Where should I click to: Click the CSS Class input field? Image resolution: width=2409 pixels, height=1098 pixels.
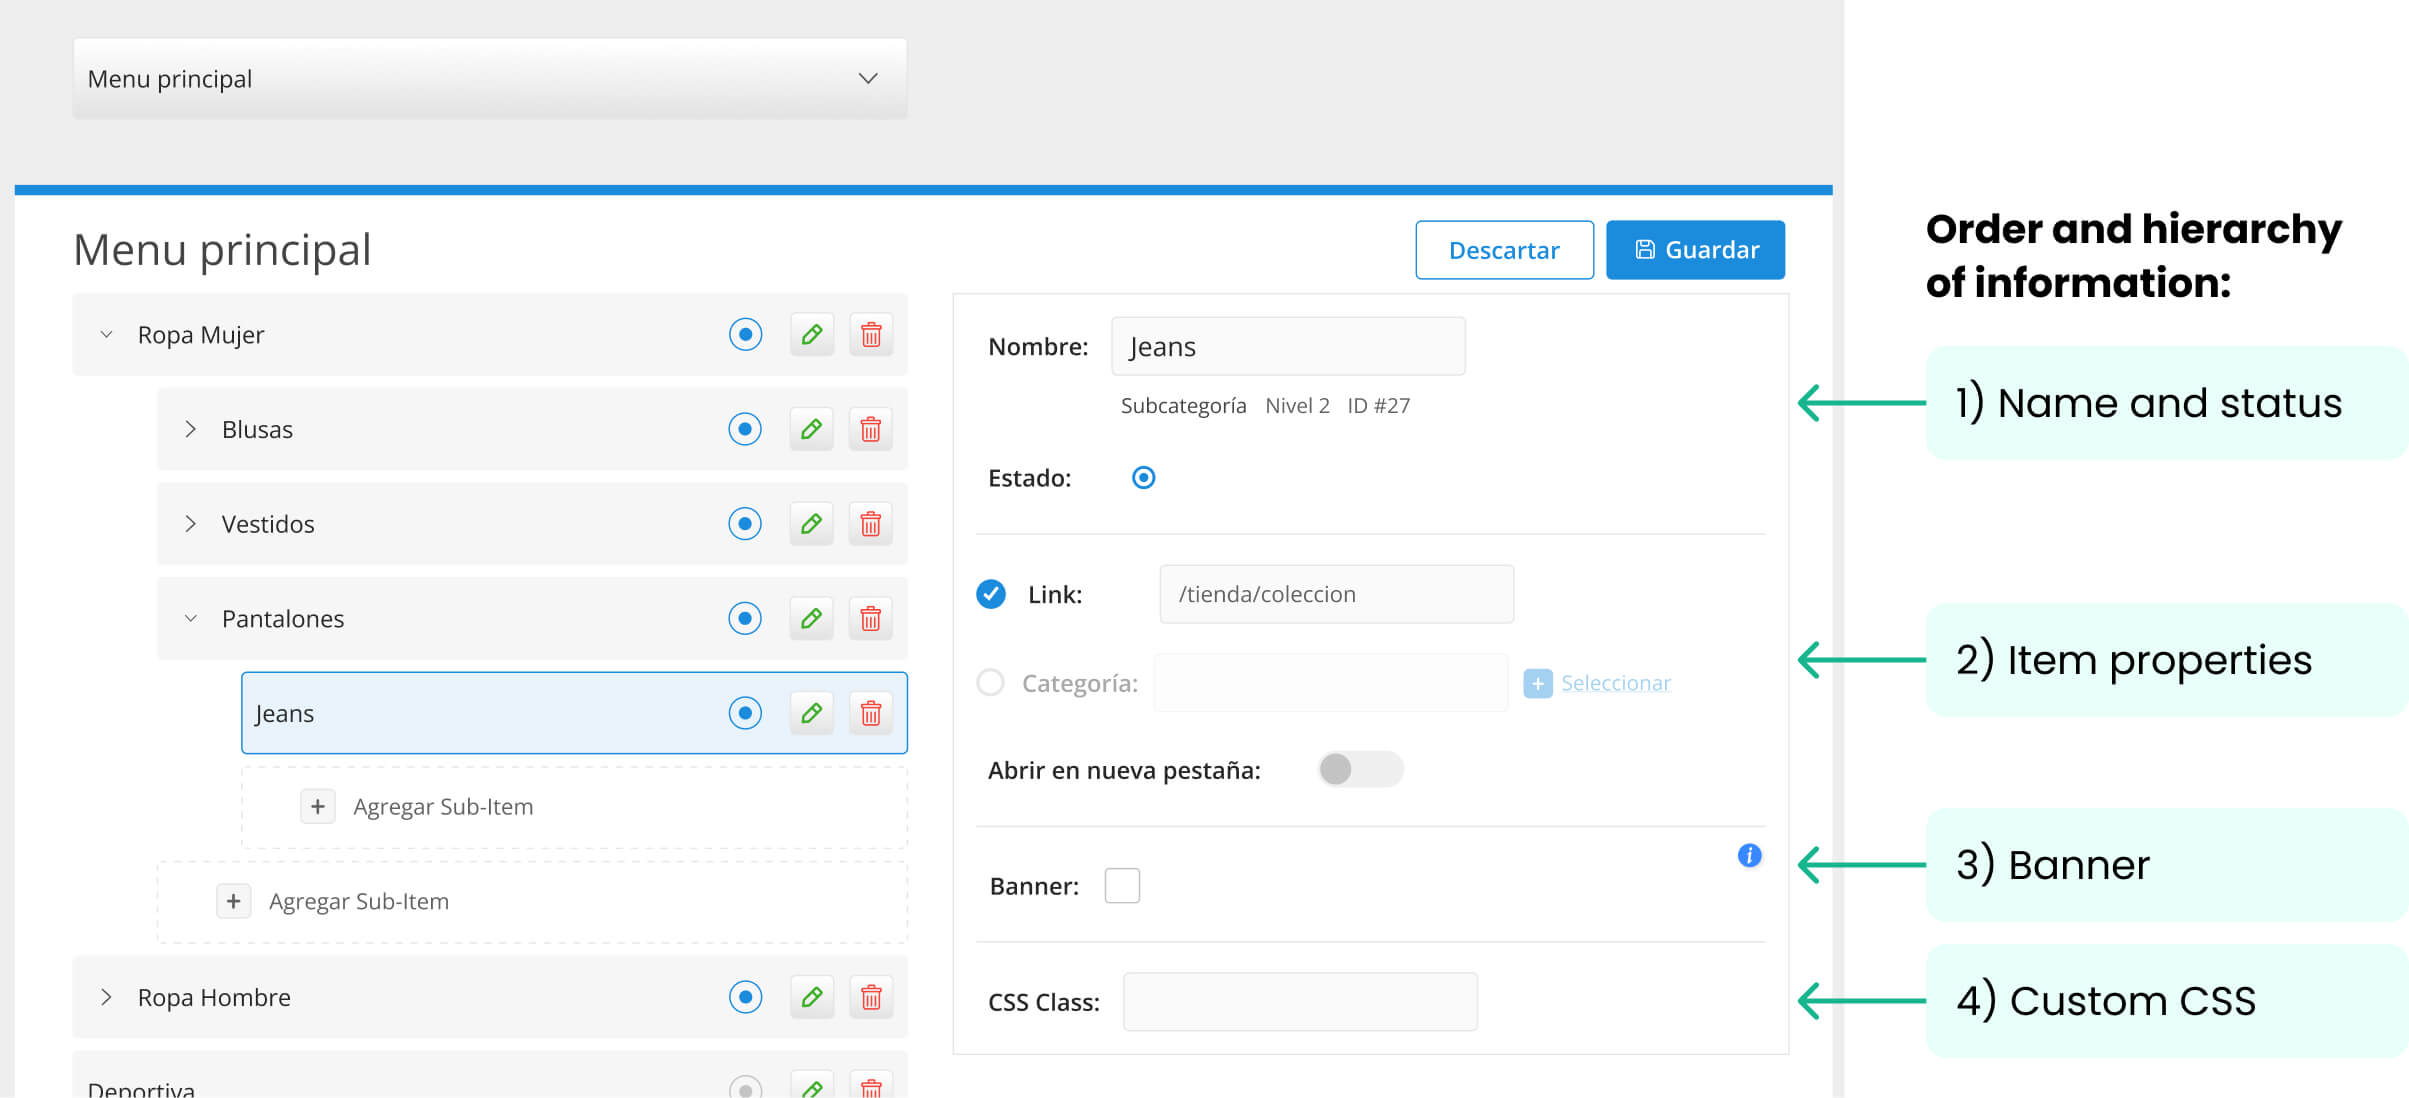(1299, 1002)
